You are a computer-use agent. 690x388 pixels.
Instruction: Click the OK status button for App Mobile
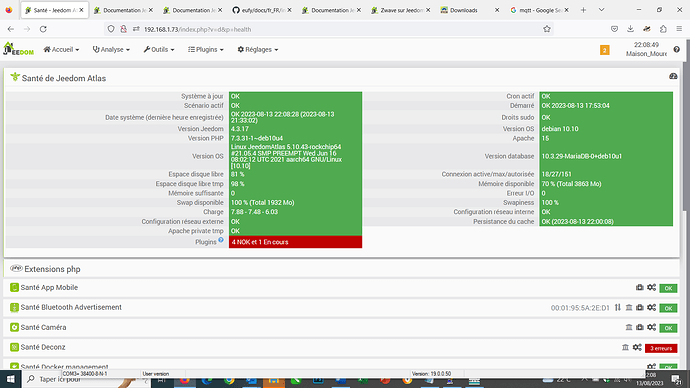click(x=668, y=288)
